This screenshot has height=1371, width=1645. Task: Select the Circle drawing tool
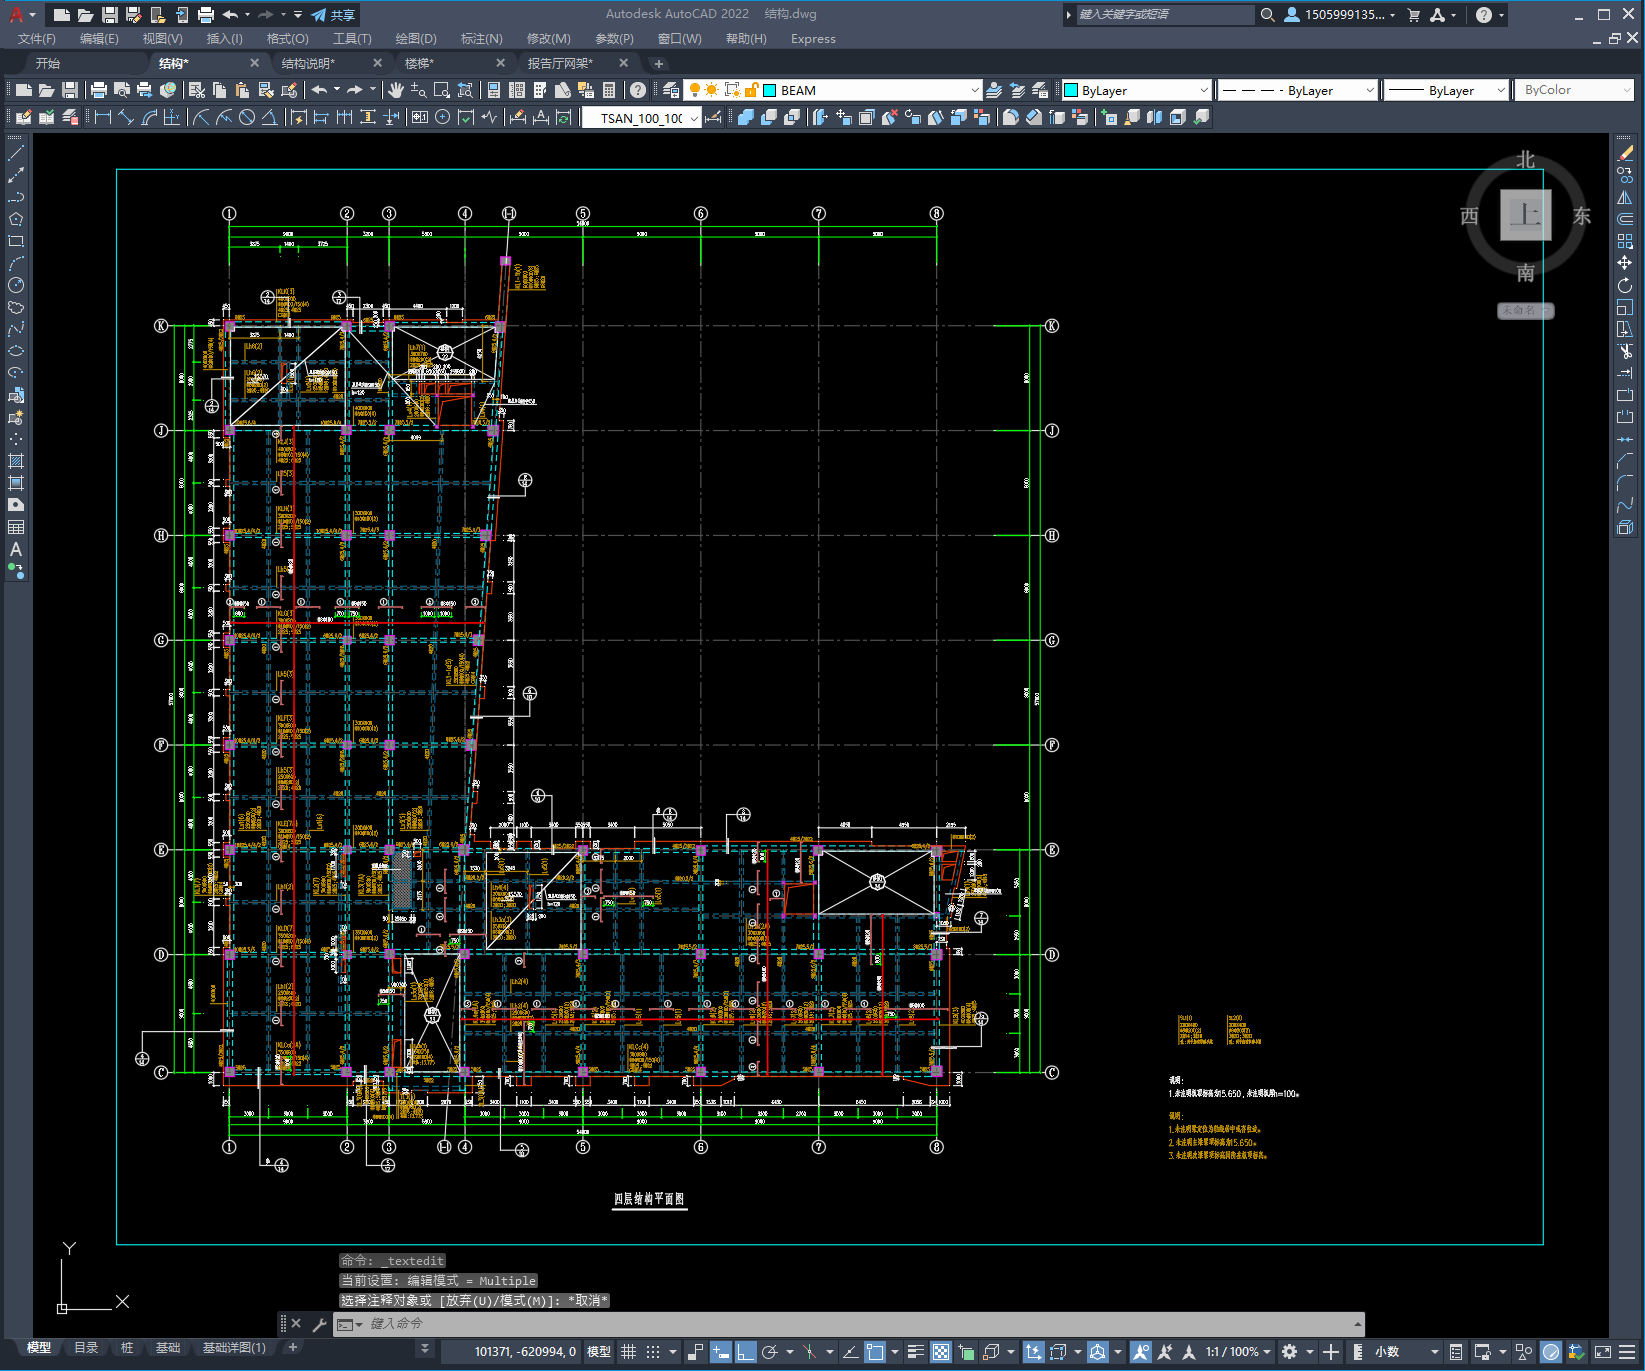16,285
